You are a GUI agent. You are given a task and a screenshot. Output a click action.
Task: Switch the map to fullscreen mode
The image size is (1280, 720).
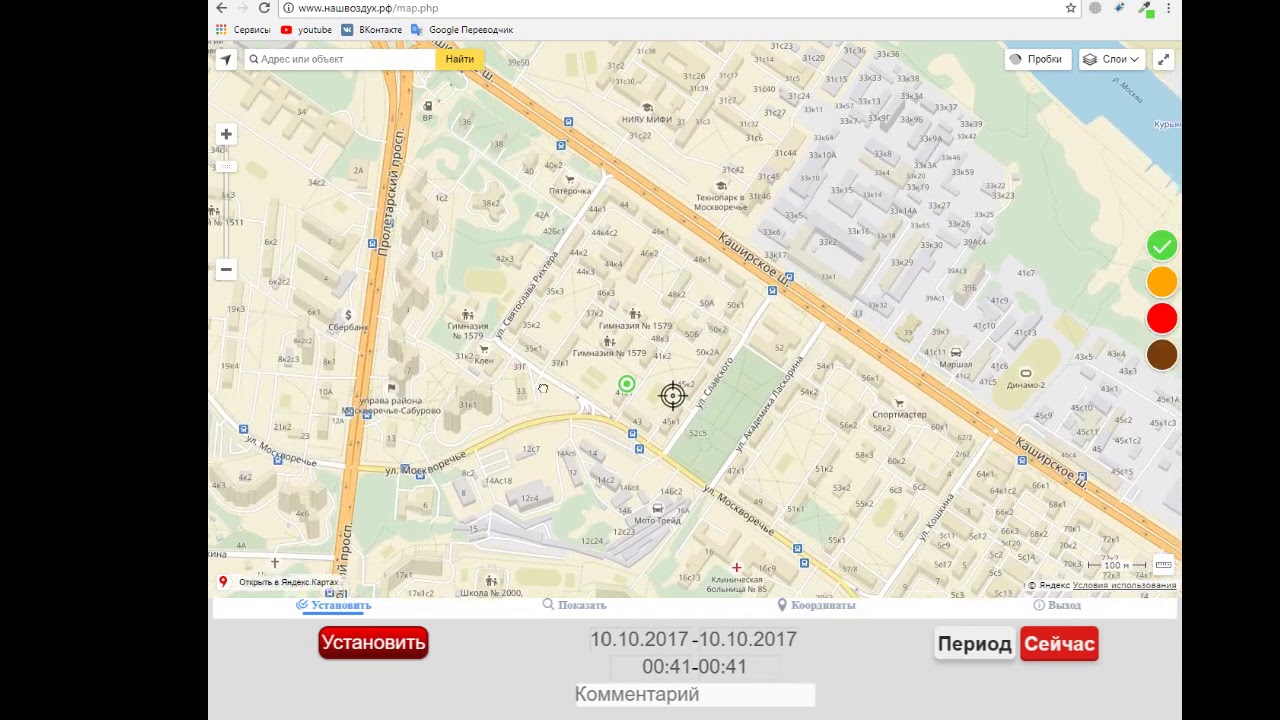click(x=1163, y=59)
